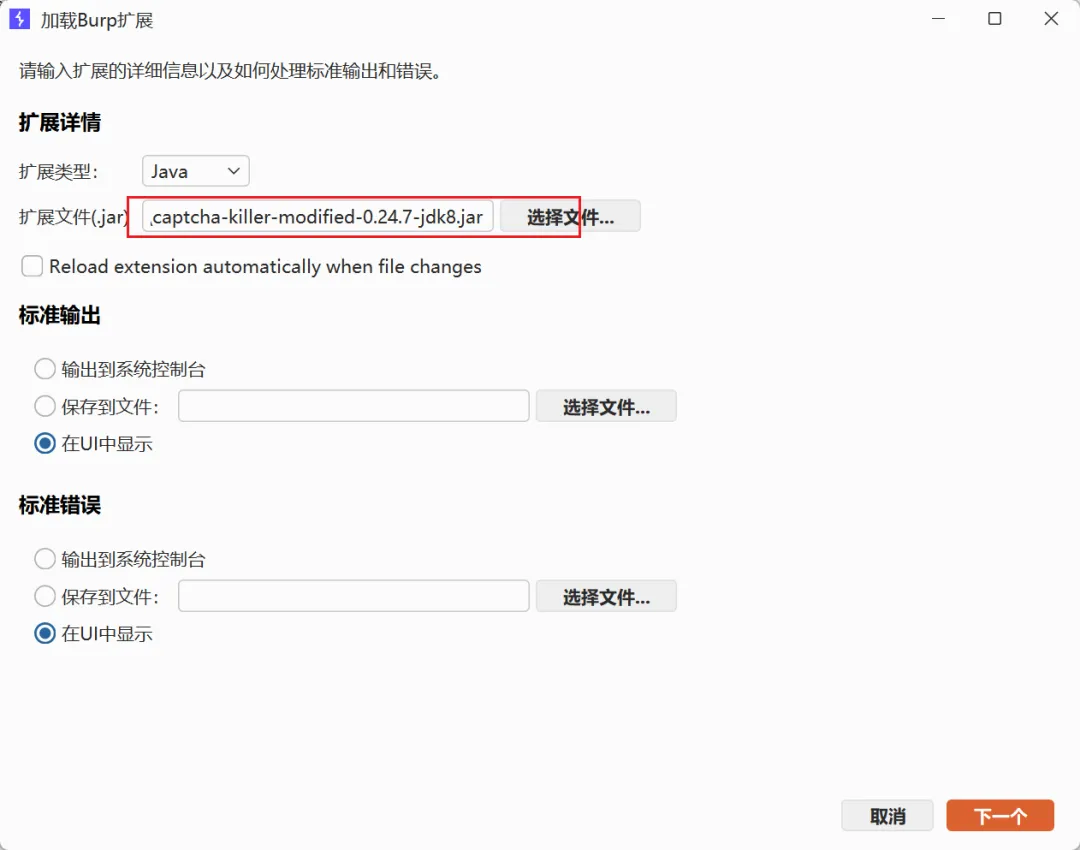
Task: Select standard error 输出到系统控制台 radio
Action: point(45,559)
